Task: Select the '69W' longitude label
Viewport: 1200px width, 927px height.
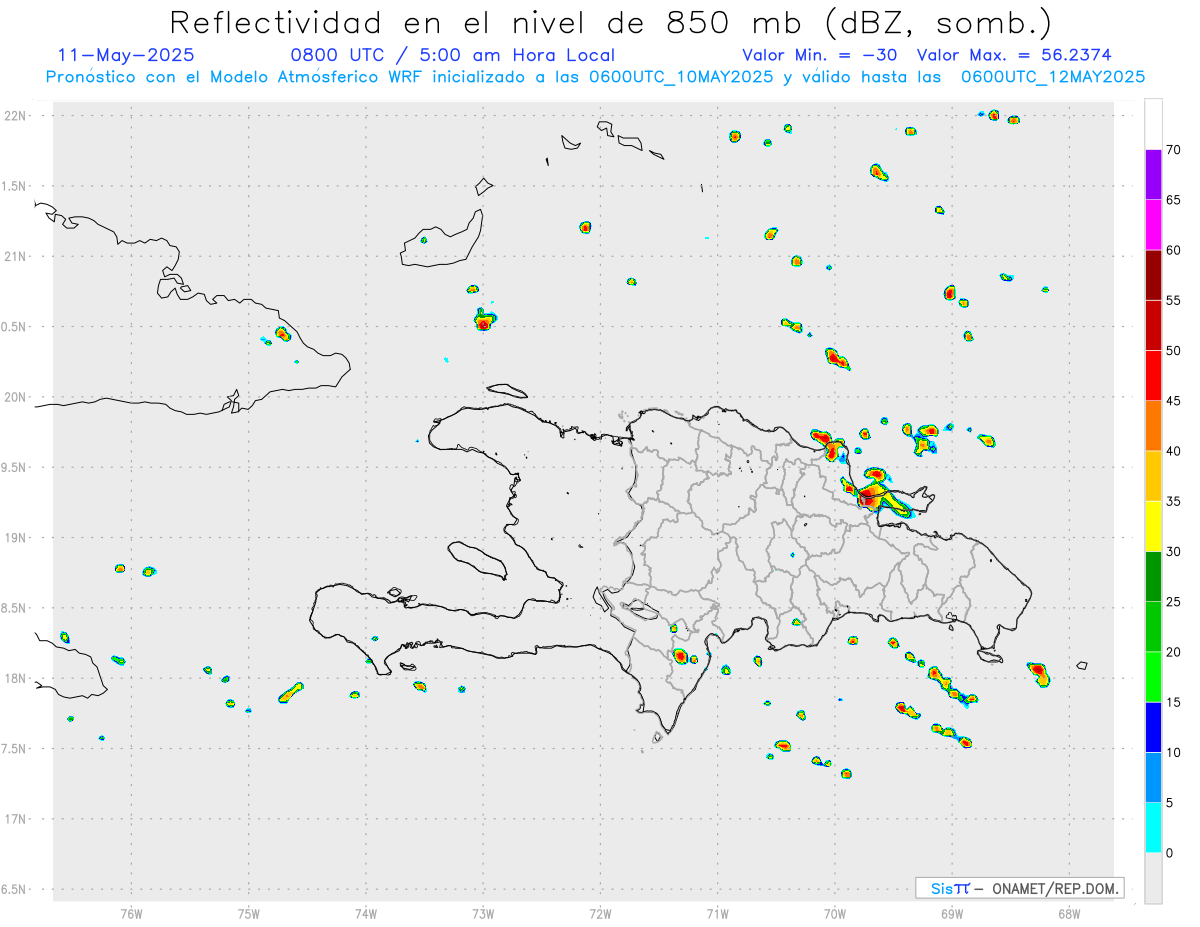Action: pos(951,913)
